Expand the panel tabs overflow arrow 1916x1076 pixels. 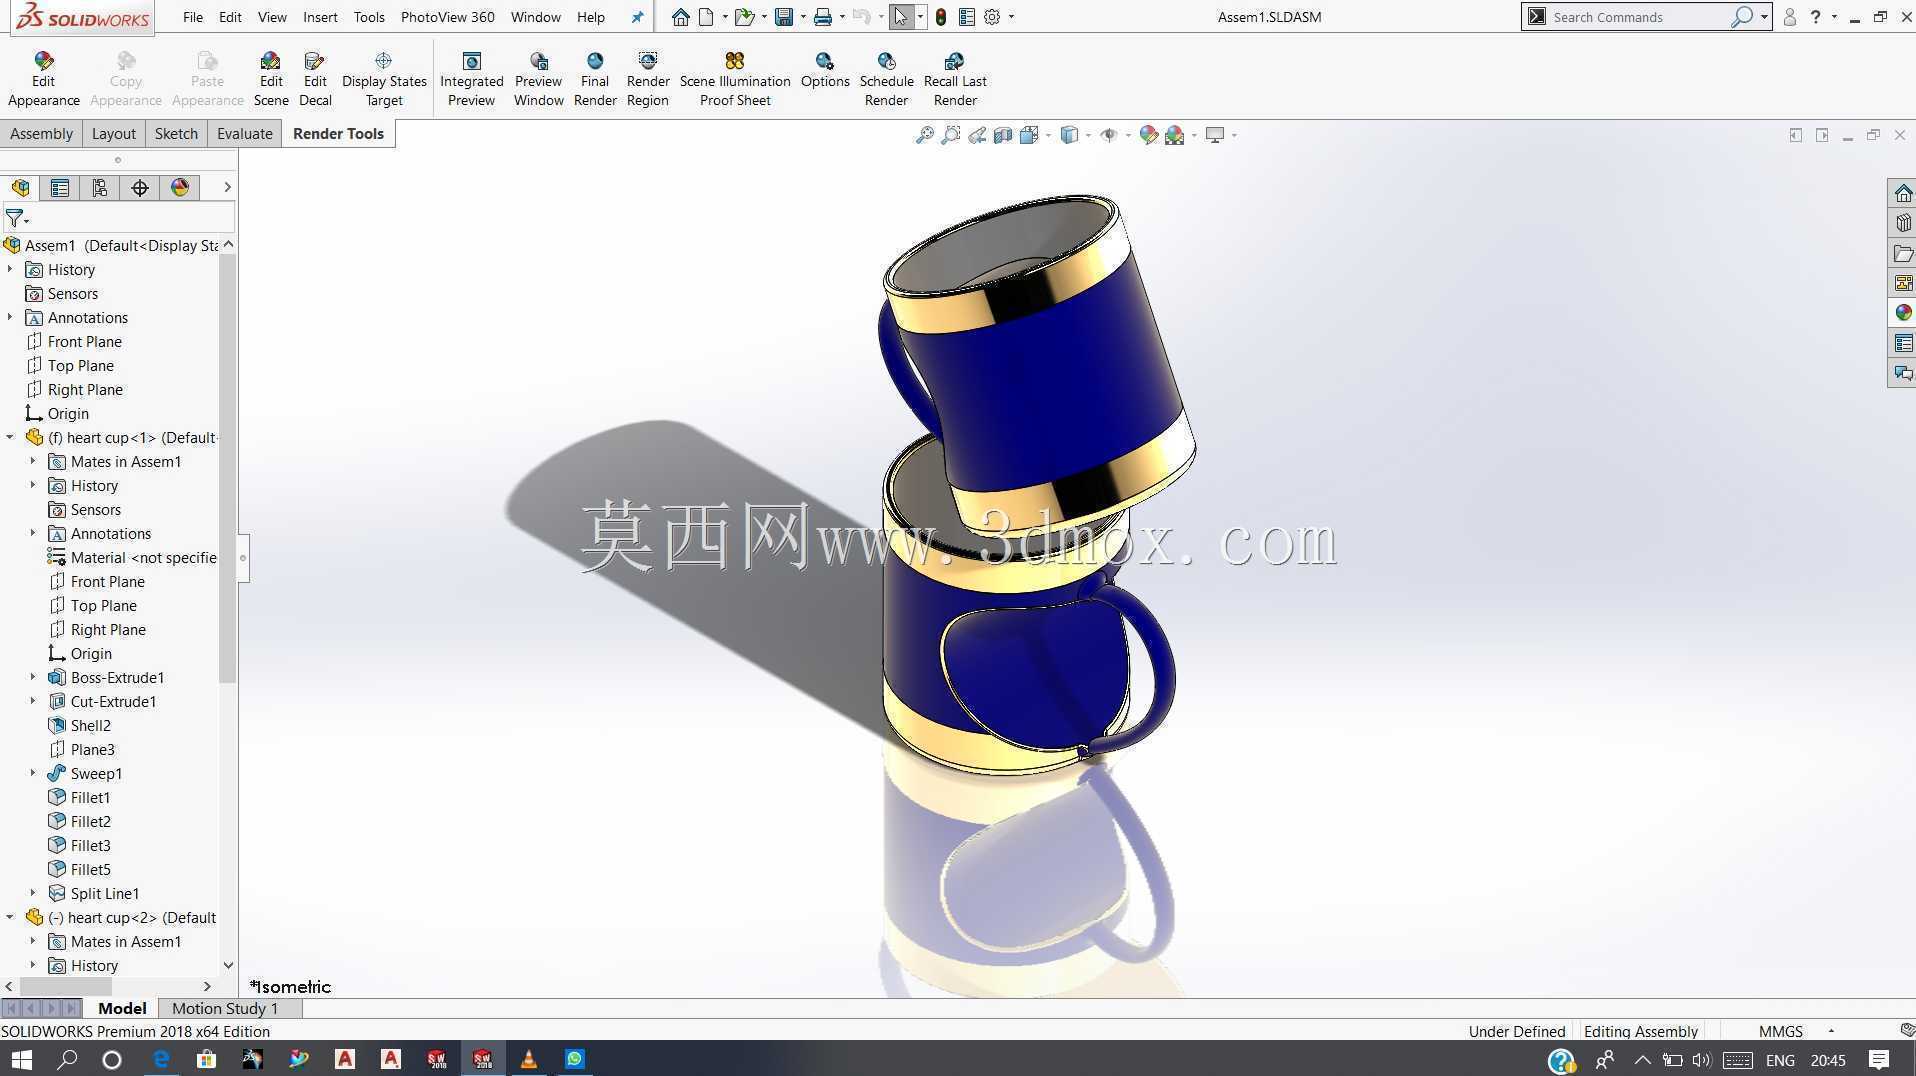(227, 187)
